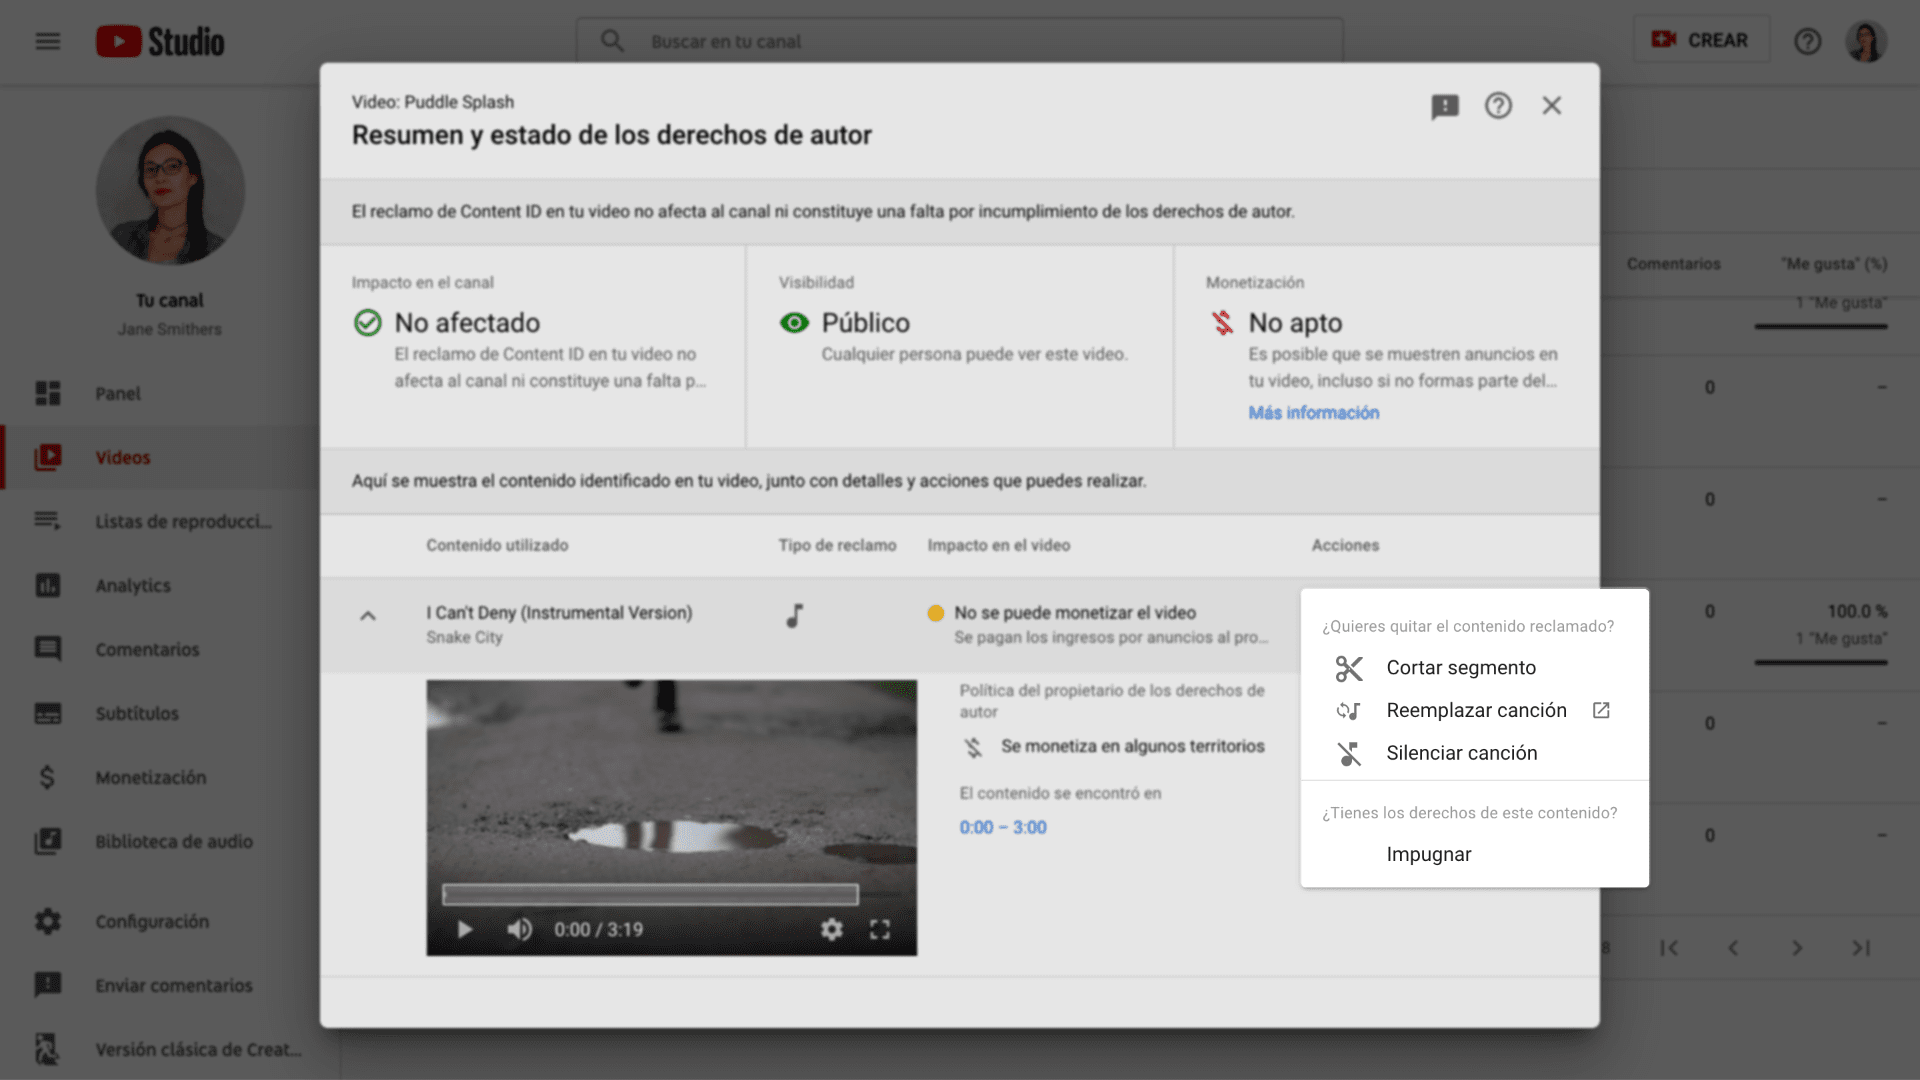Image resolution: width=1920 pixels, height=1080 pixels.
Task: Open the video player settings gear
Action: point(831,929)
